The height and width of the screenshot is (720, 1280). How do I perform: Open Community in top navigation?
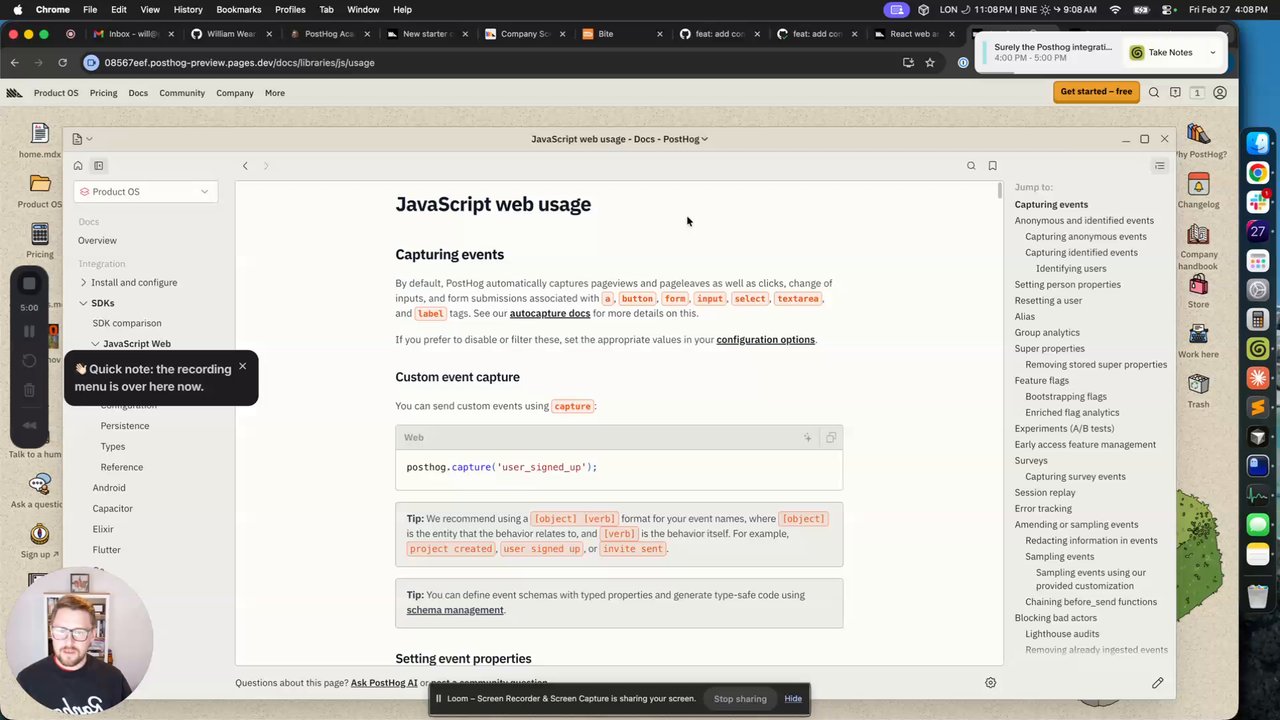[x=182, y=93]
